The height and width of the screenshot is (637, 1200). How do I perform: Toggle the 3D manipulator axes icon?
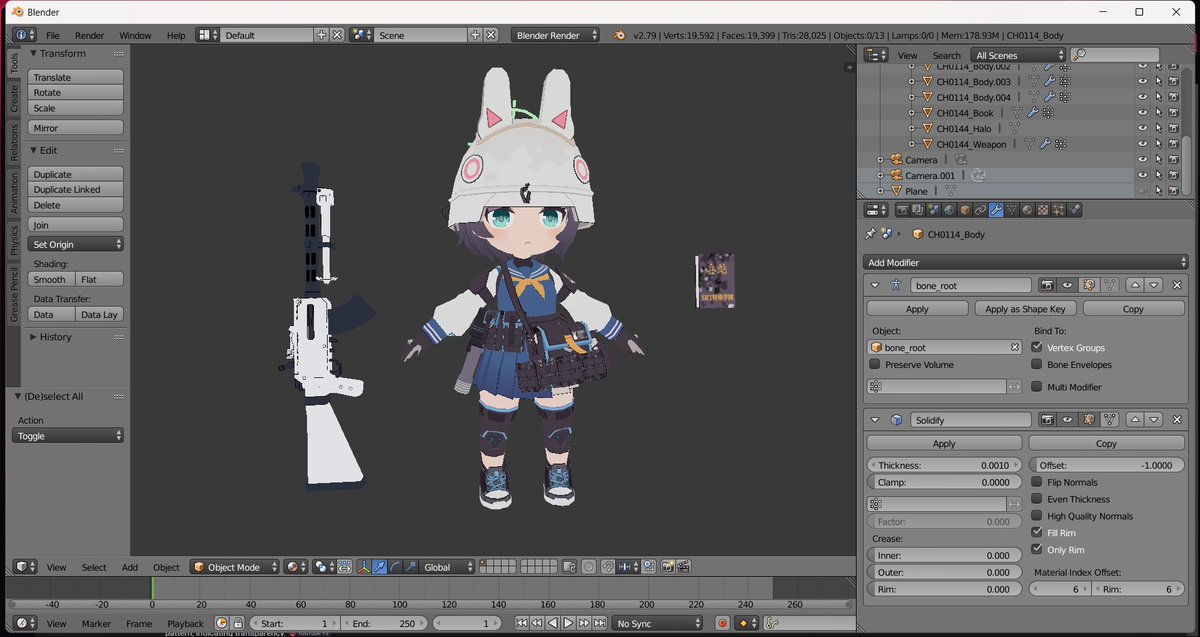(x=365, y=567)
